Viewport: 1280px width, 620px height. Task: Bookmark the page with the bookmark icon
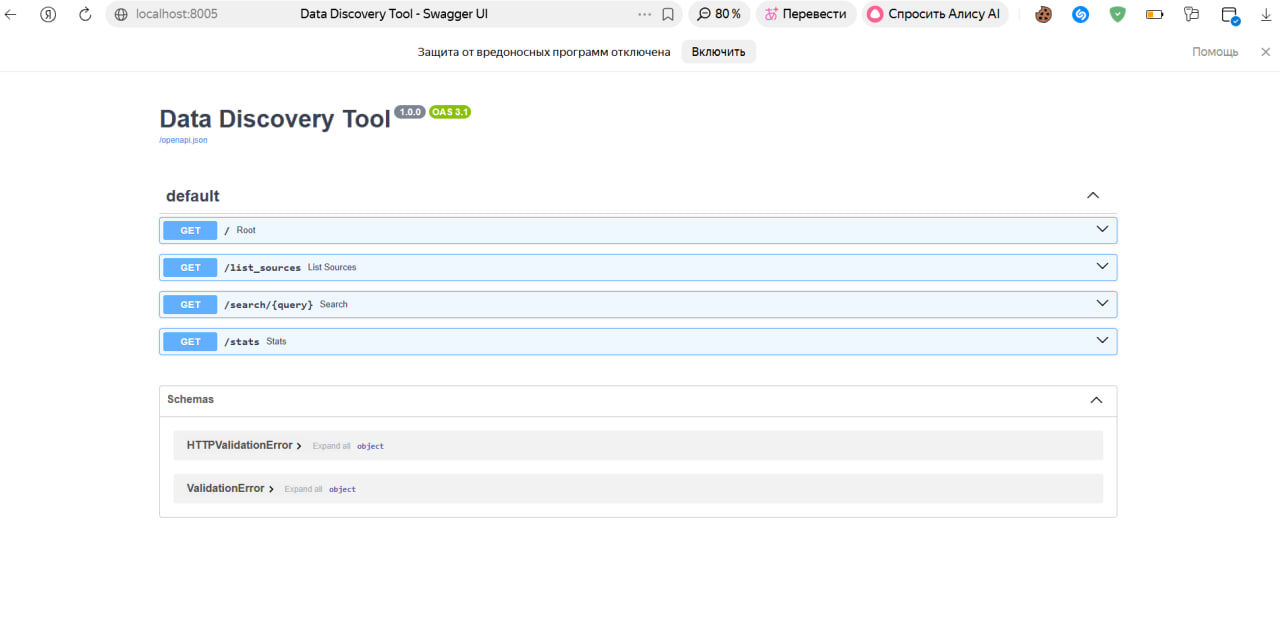[x=668, y=15]
